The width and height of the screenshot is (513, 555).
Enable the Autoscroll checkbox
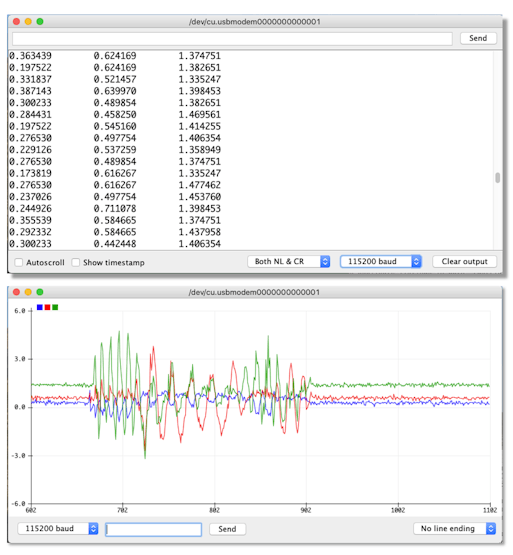coord(18,262)
